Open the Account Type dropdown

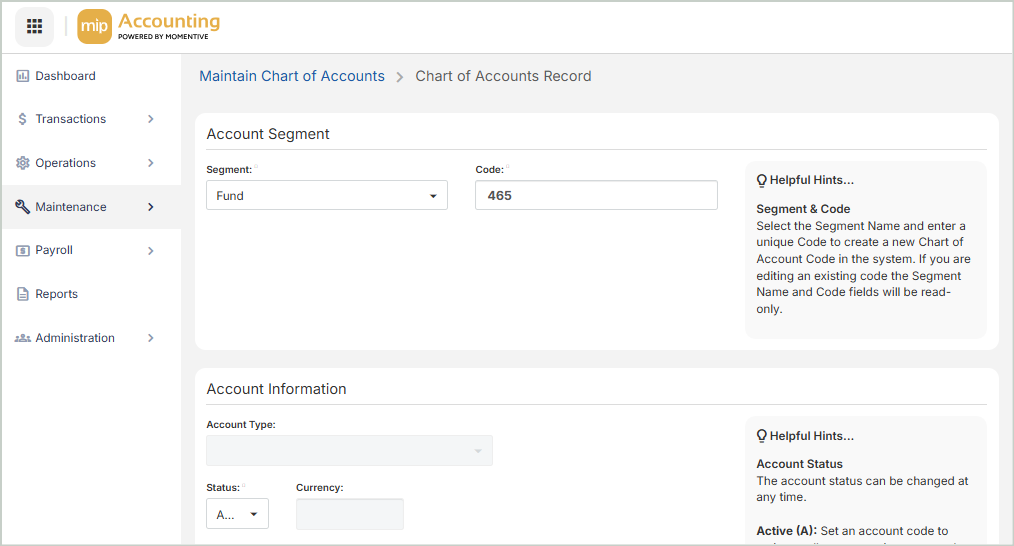pos(349,451)
